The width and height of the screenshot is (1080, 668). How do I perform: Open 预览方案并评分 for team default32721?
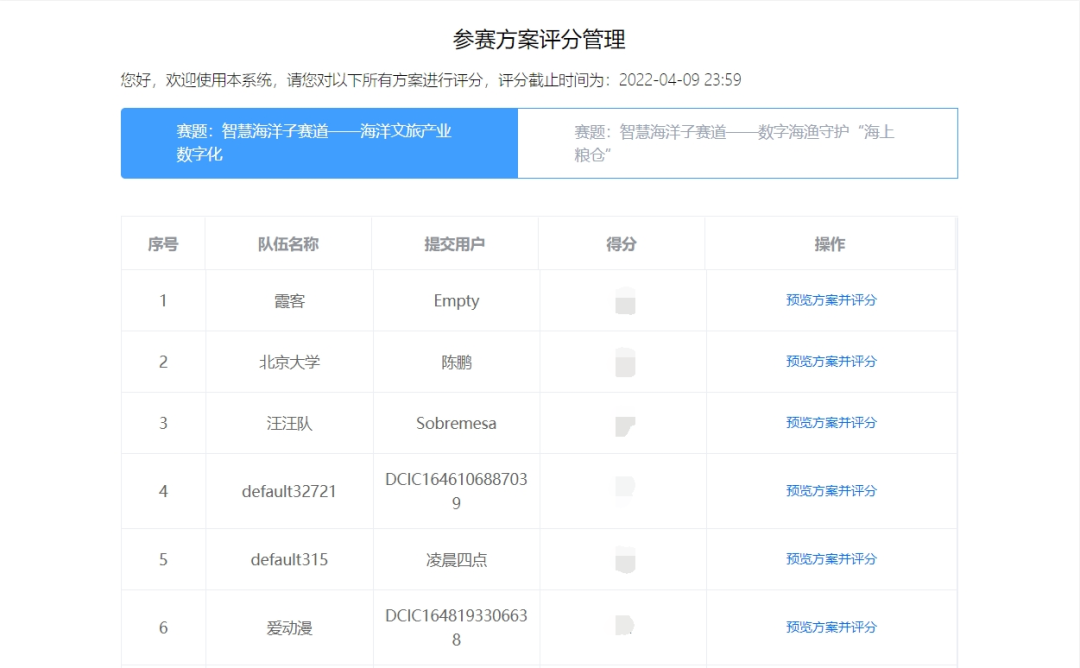pyautogui.click(x=831, y=491)
